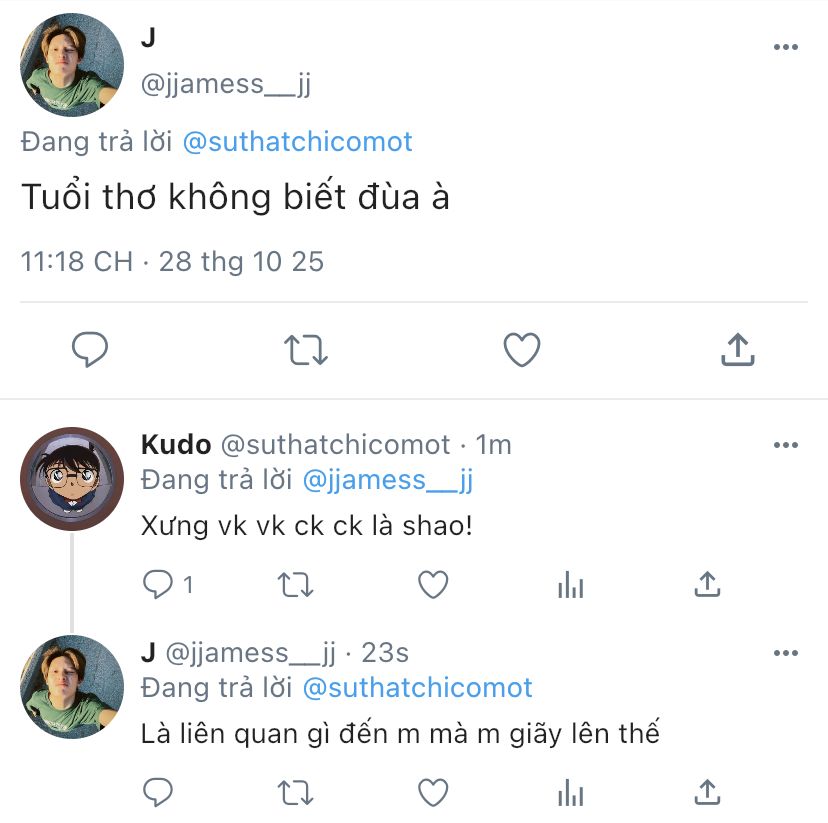This screenshot has width=828, height=823.
Task: Reply to J's latest tweet about 'liên quan'
Action: (158, 792)
